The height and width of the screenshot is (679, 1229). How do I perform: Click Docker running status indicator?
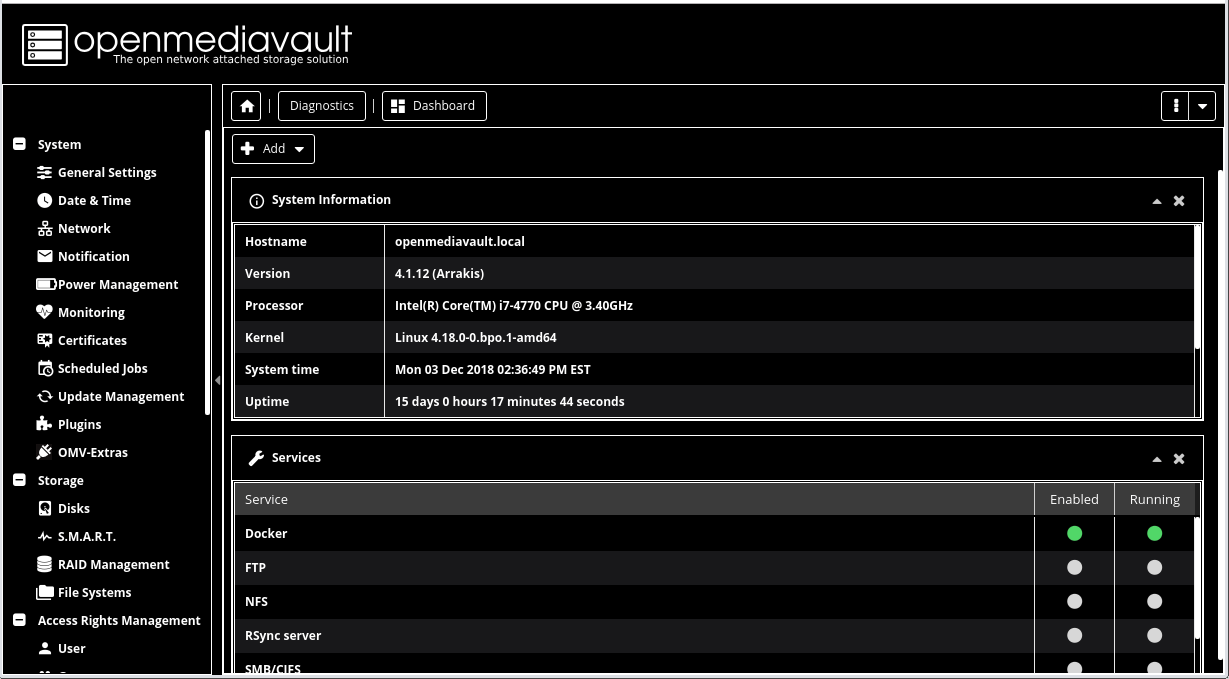point(1154,533)
